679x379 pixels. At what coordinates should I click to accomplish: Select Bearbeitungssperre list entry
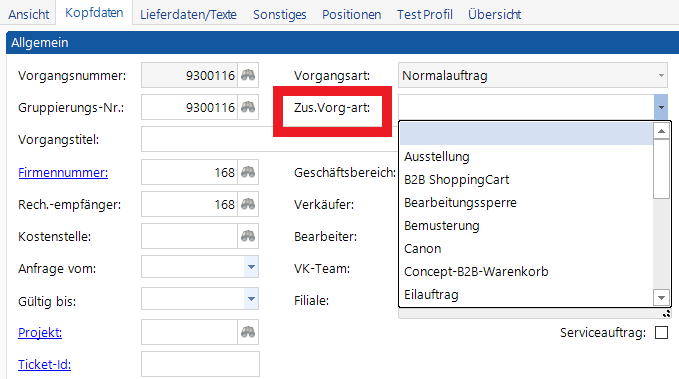point(526,202)
